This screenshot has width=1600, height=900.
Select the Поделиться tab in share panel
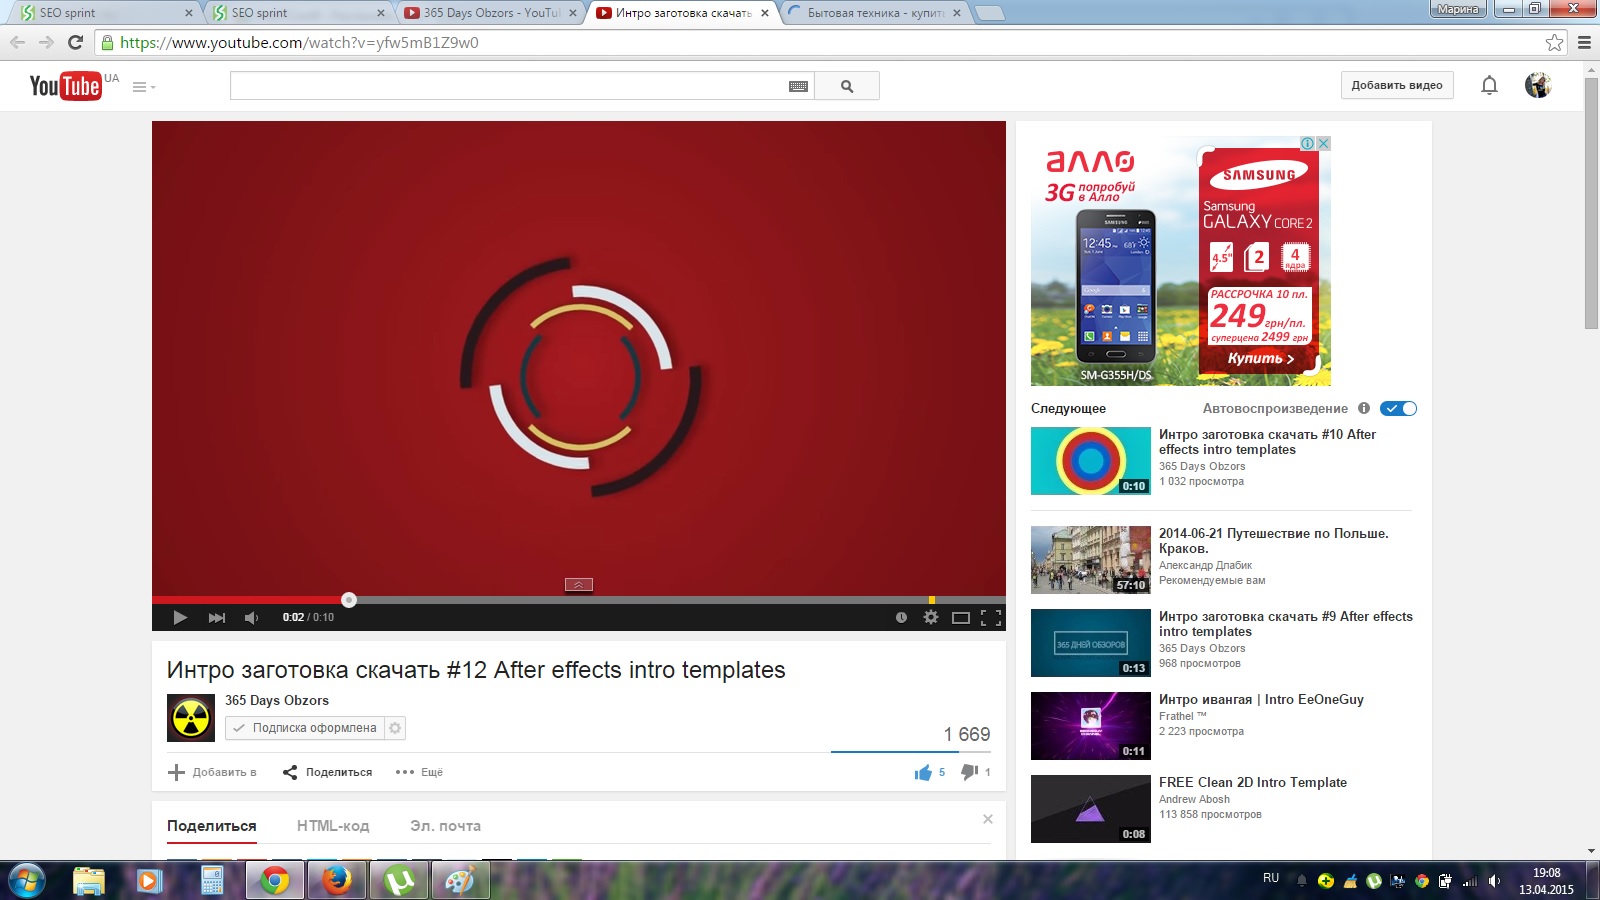[x=212, y=826]
